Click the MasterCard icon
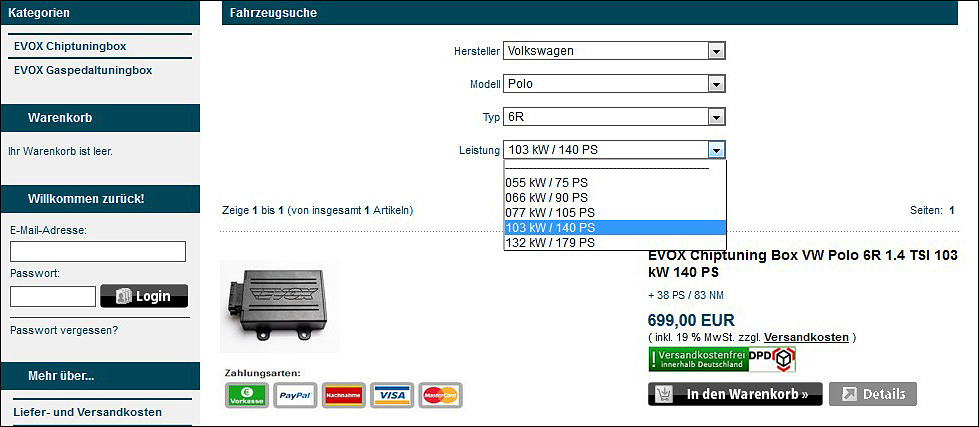The image size is (979, 427). pyautogui.click(x=440, y=395)
